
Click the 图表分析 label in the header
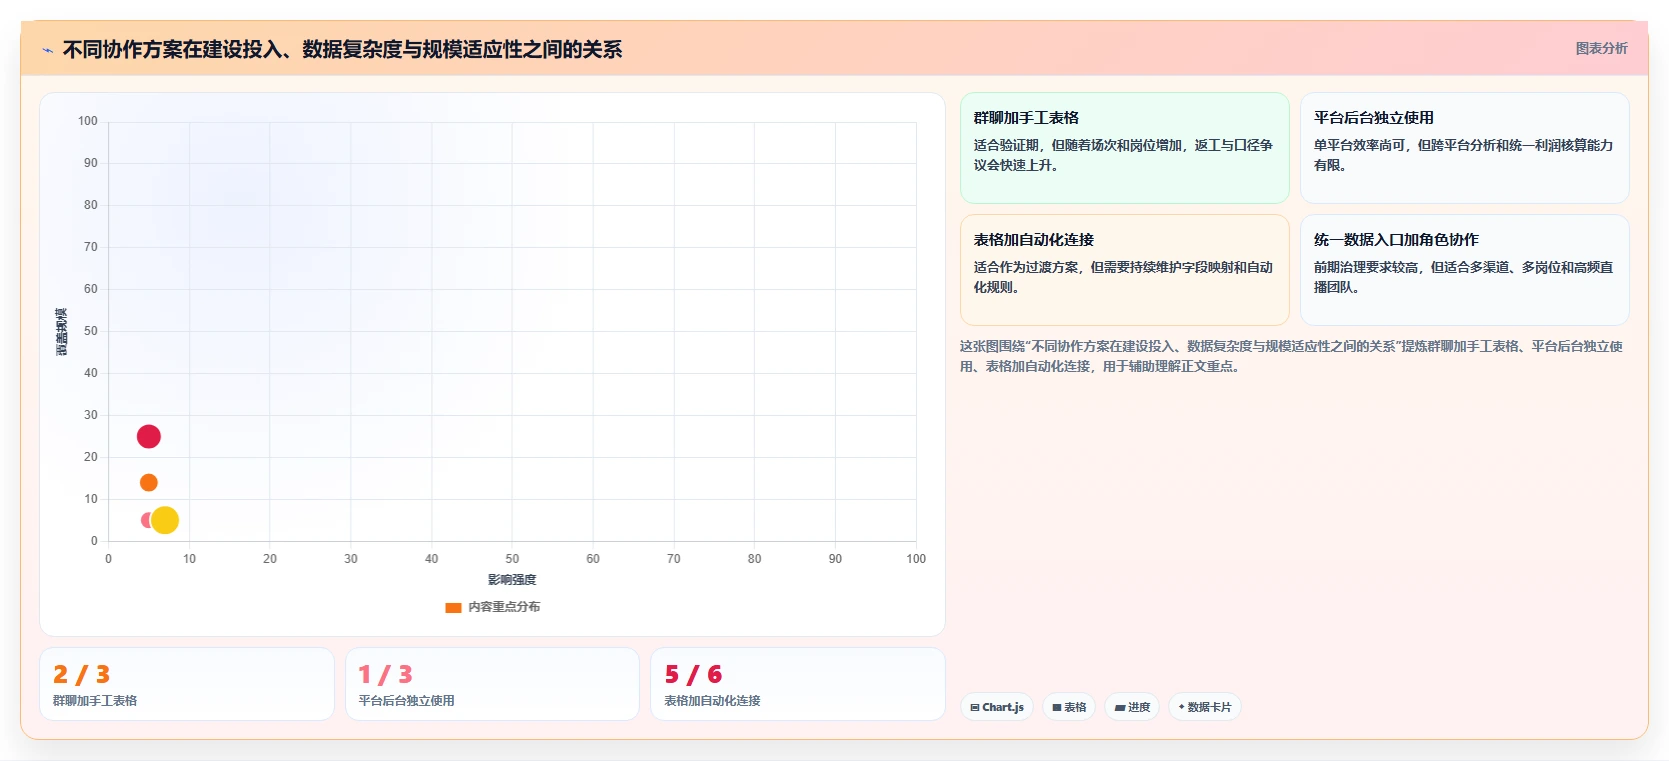point(1601,48)
